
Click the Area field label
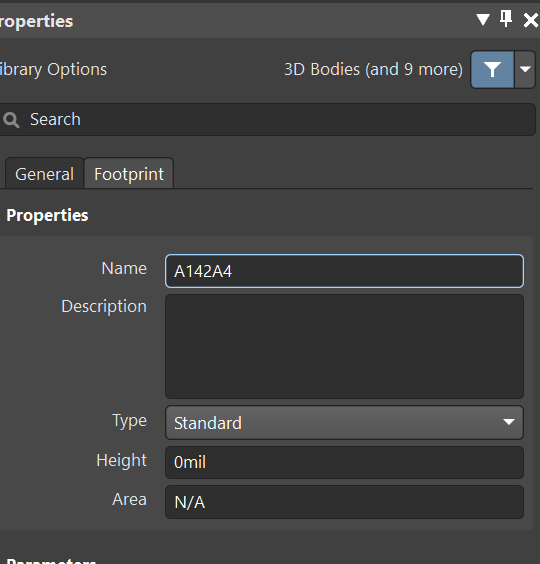(130, 499)
